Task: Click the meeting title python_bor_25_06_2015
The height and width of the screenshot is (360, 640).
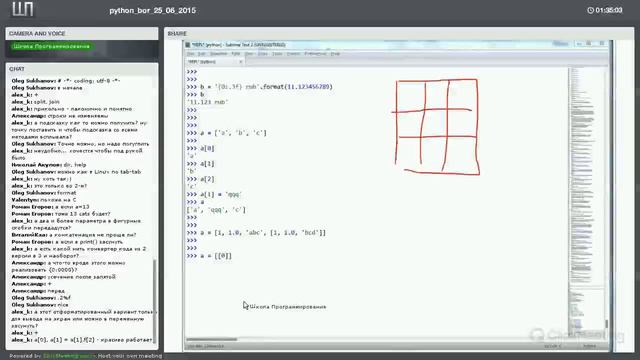Action: tap(153, 11)
